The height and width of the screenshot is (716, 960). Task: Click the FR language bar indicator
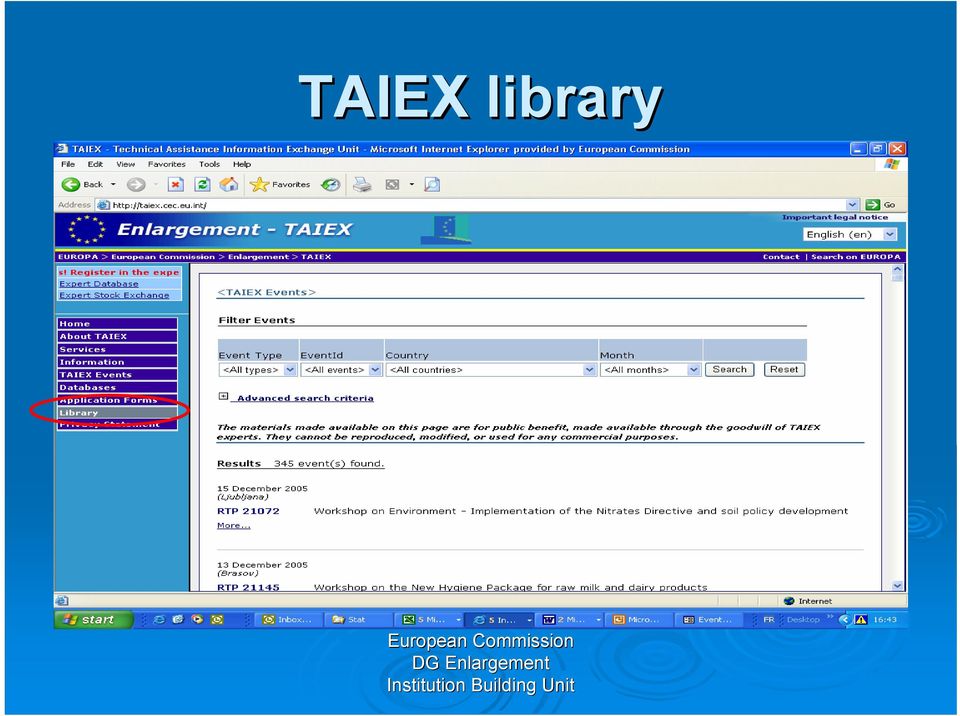coord(769,620)
